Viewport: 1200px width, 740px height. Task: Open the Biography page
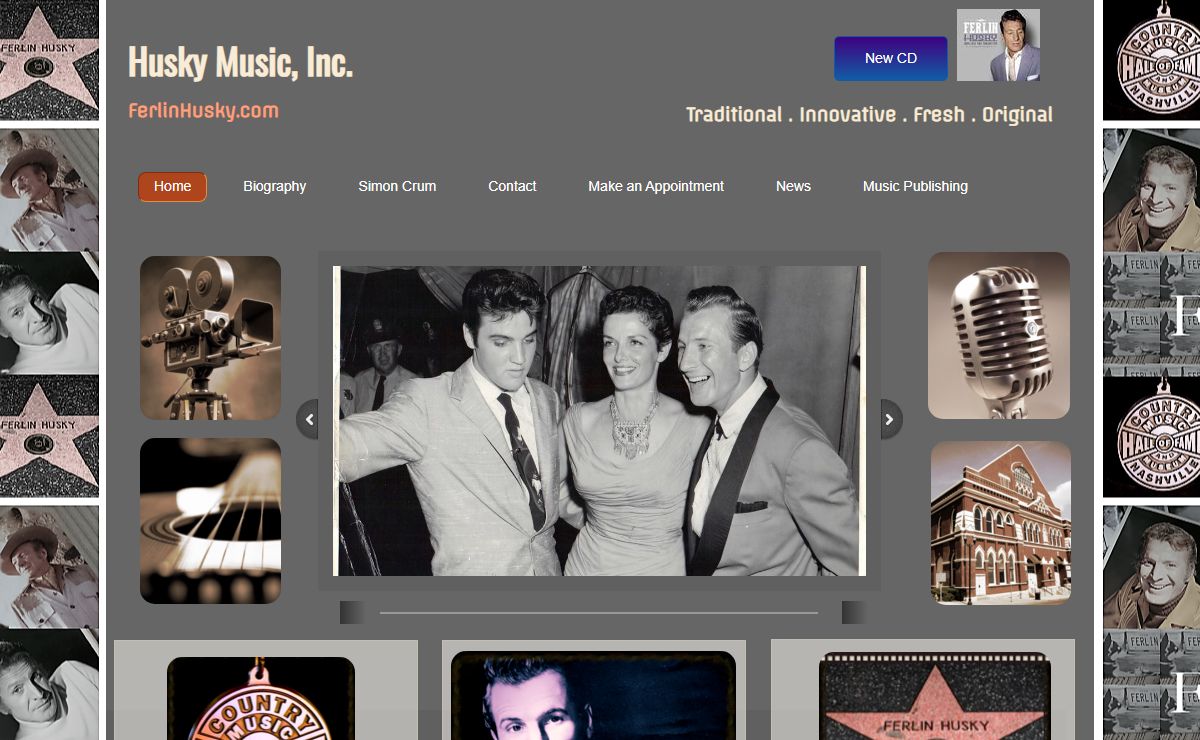(275, 186)
